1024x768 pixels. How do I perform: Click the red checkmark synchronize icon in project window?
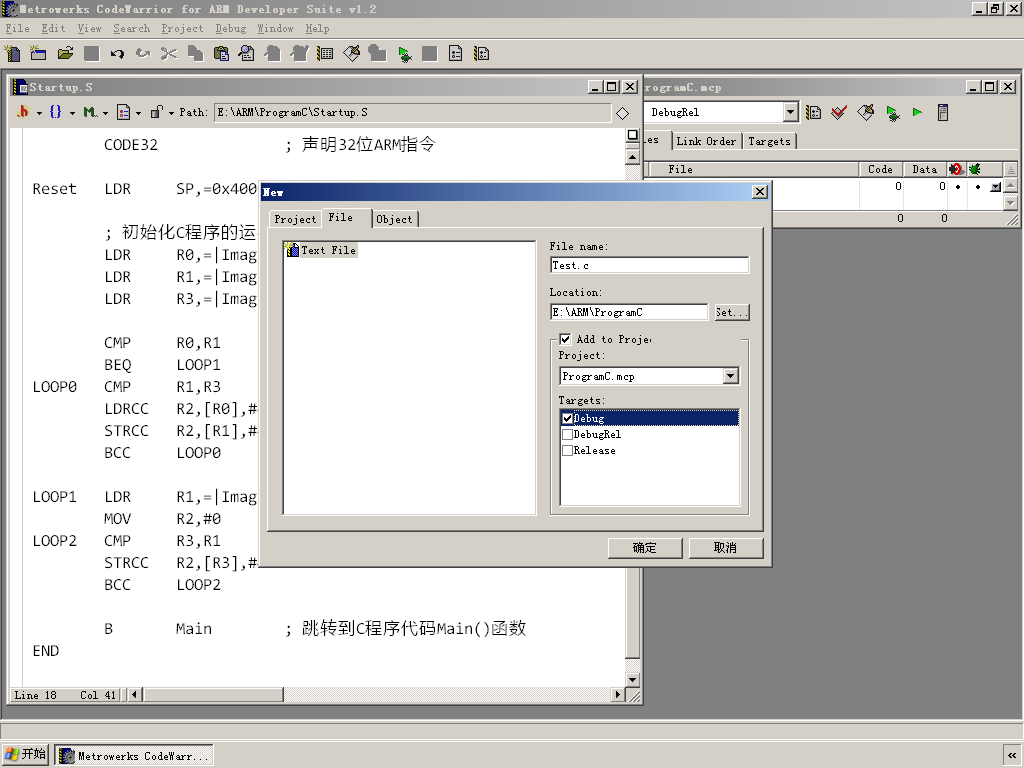tap(839, 112)
